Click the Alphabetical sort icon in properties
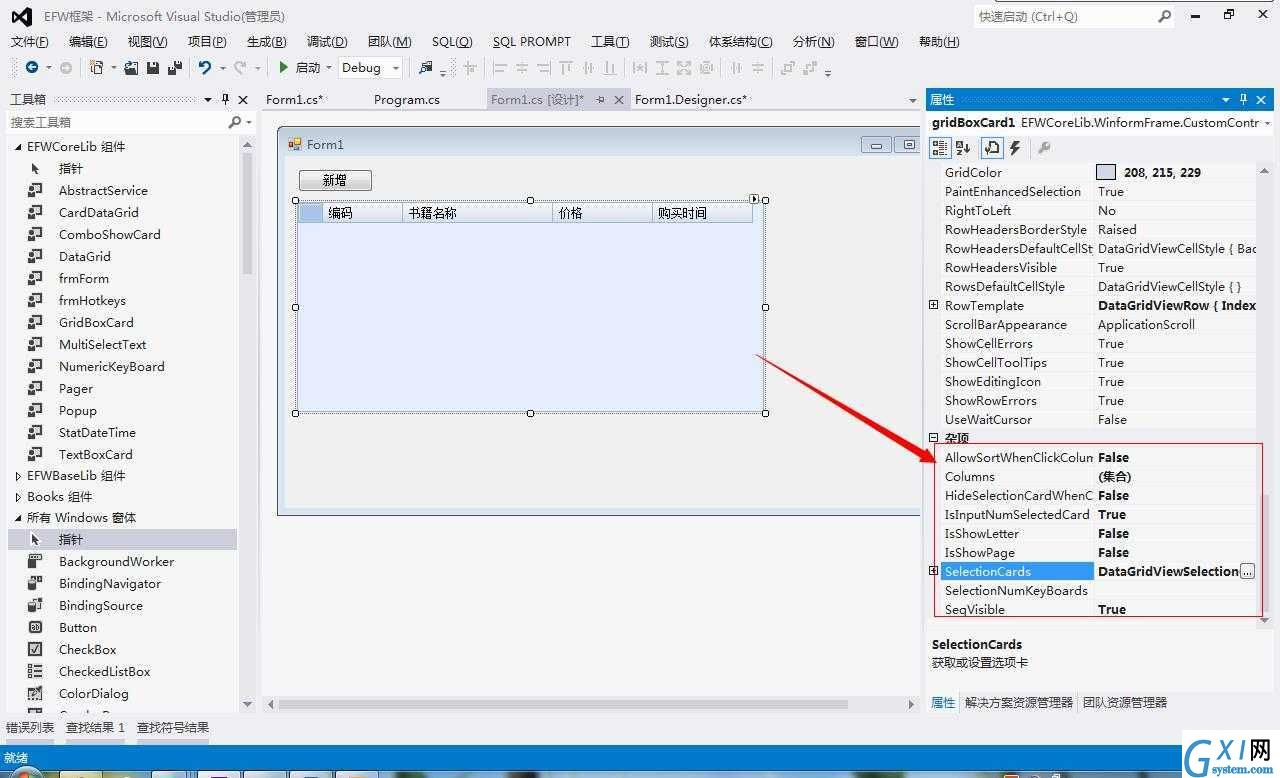The height and width of the screenshot is (778, 1280). pos(963,148)
